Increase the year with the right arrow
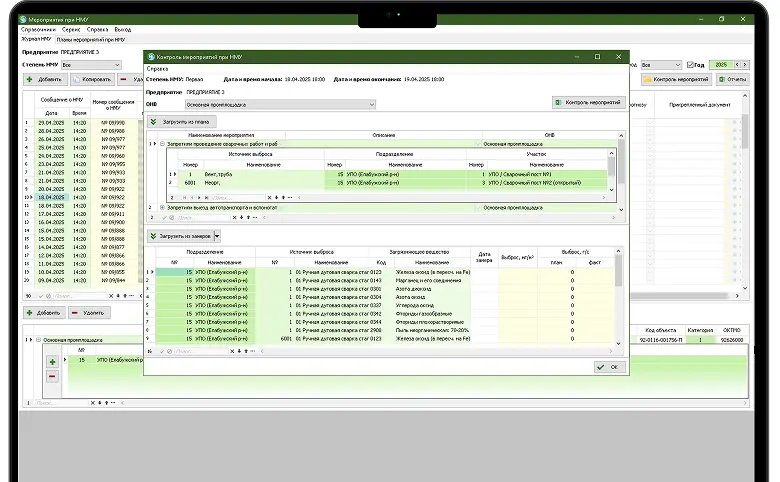780x482 pixels. point(743,64)
